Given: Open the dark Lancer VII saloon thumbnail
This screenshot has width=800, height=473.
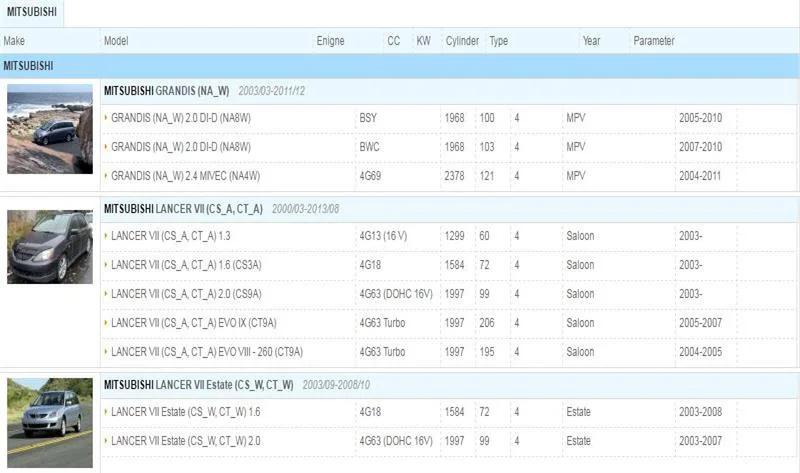Looking at the screenshot, I should point(50,247).
